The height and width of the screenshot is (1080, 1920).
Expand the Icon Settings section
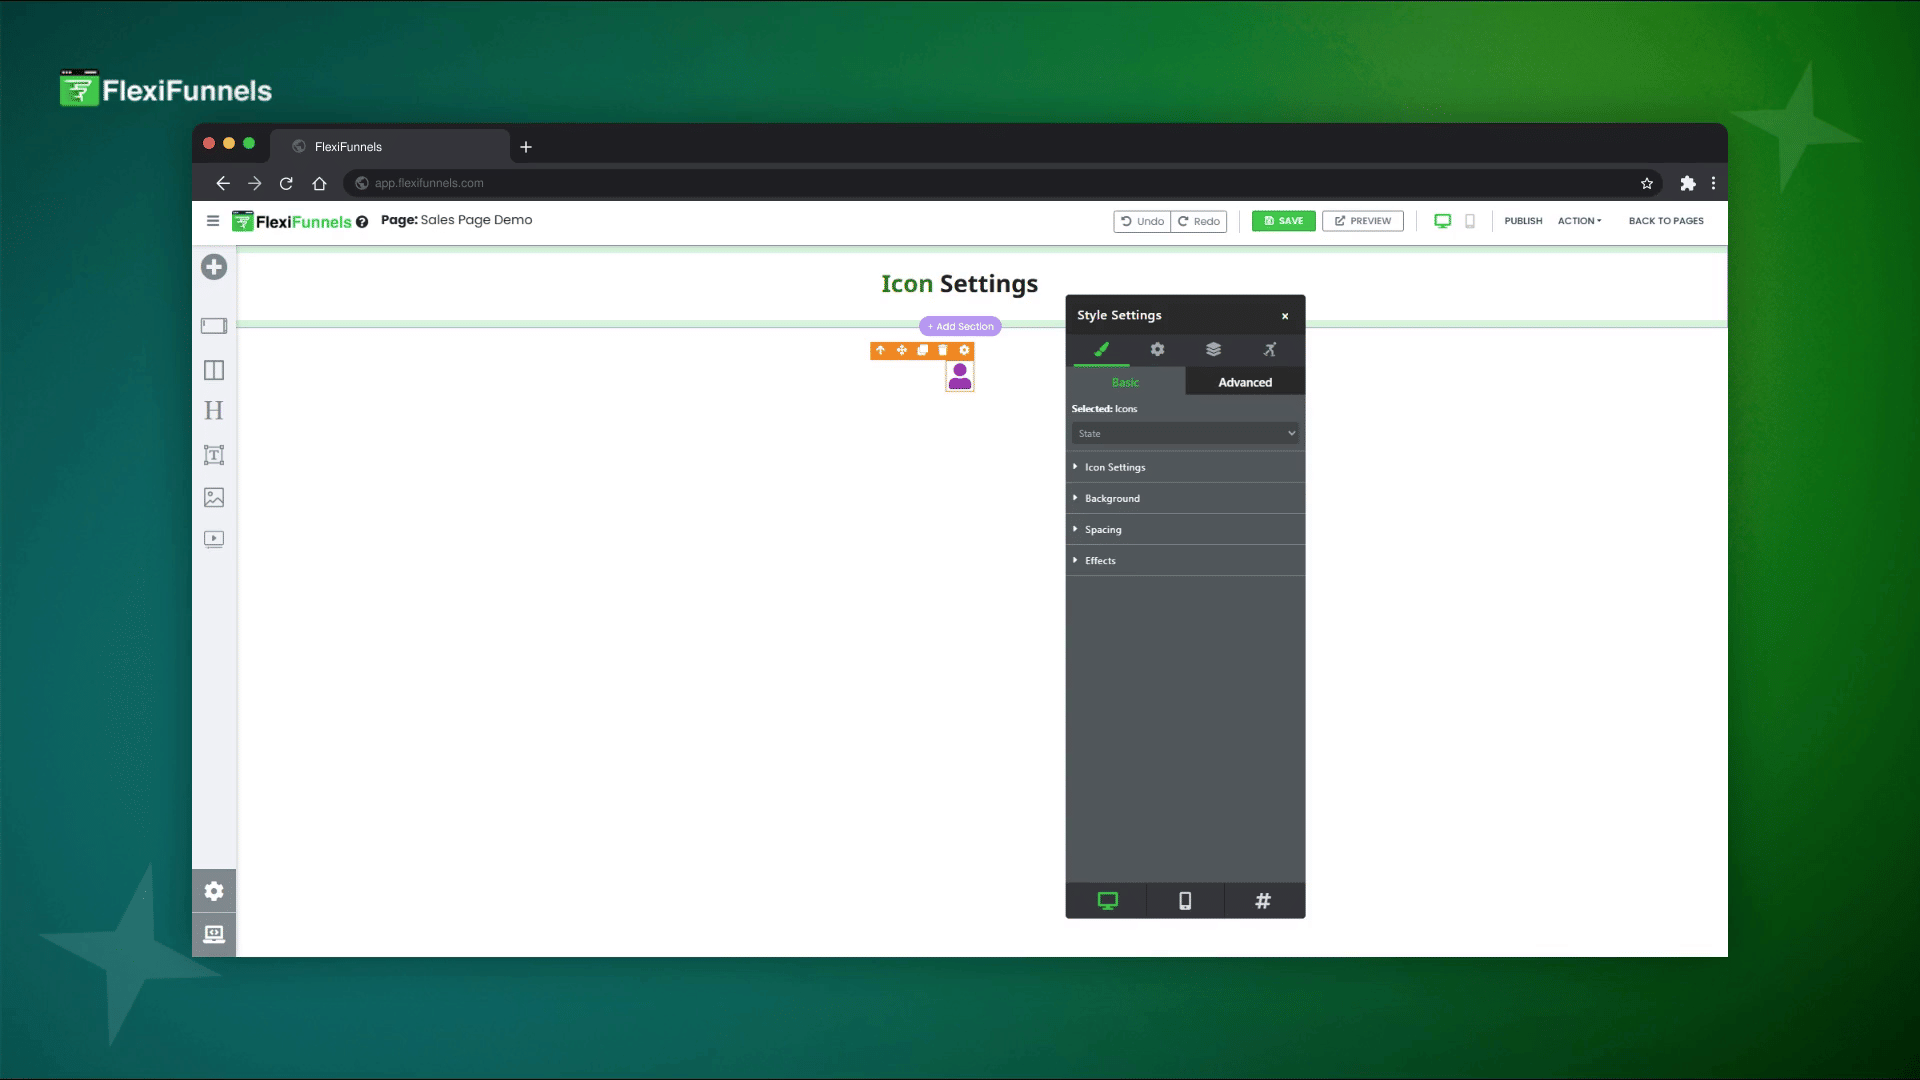point(1115,467)
